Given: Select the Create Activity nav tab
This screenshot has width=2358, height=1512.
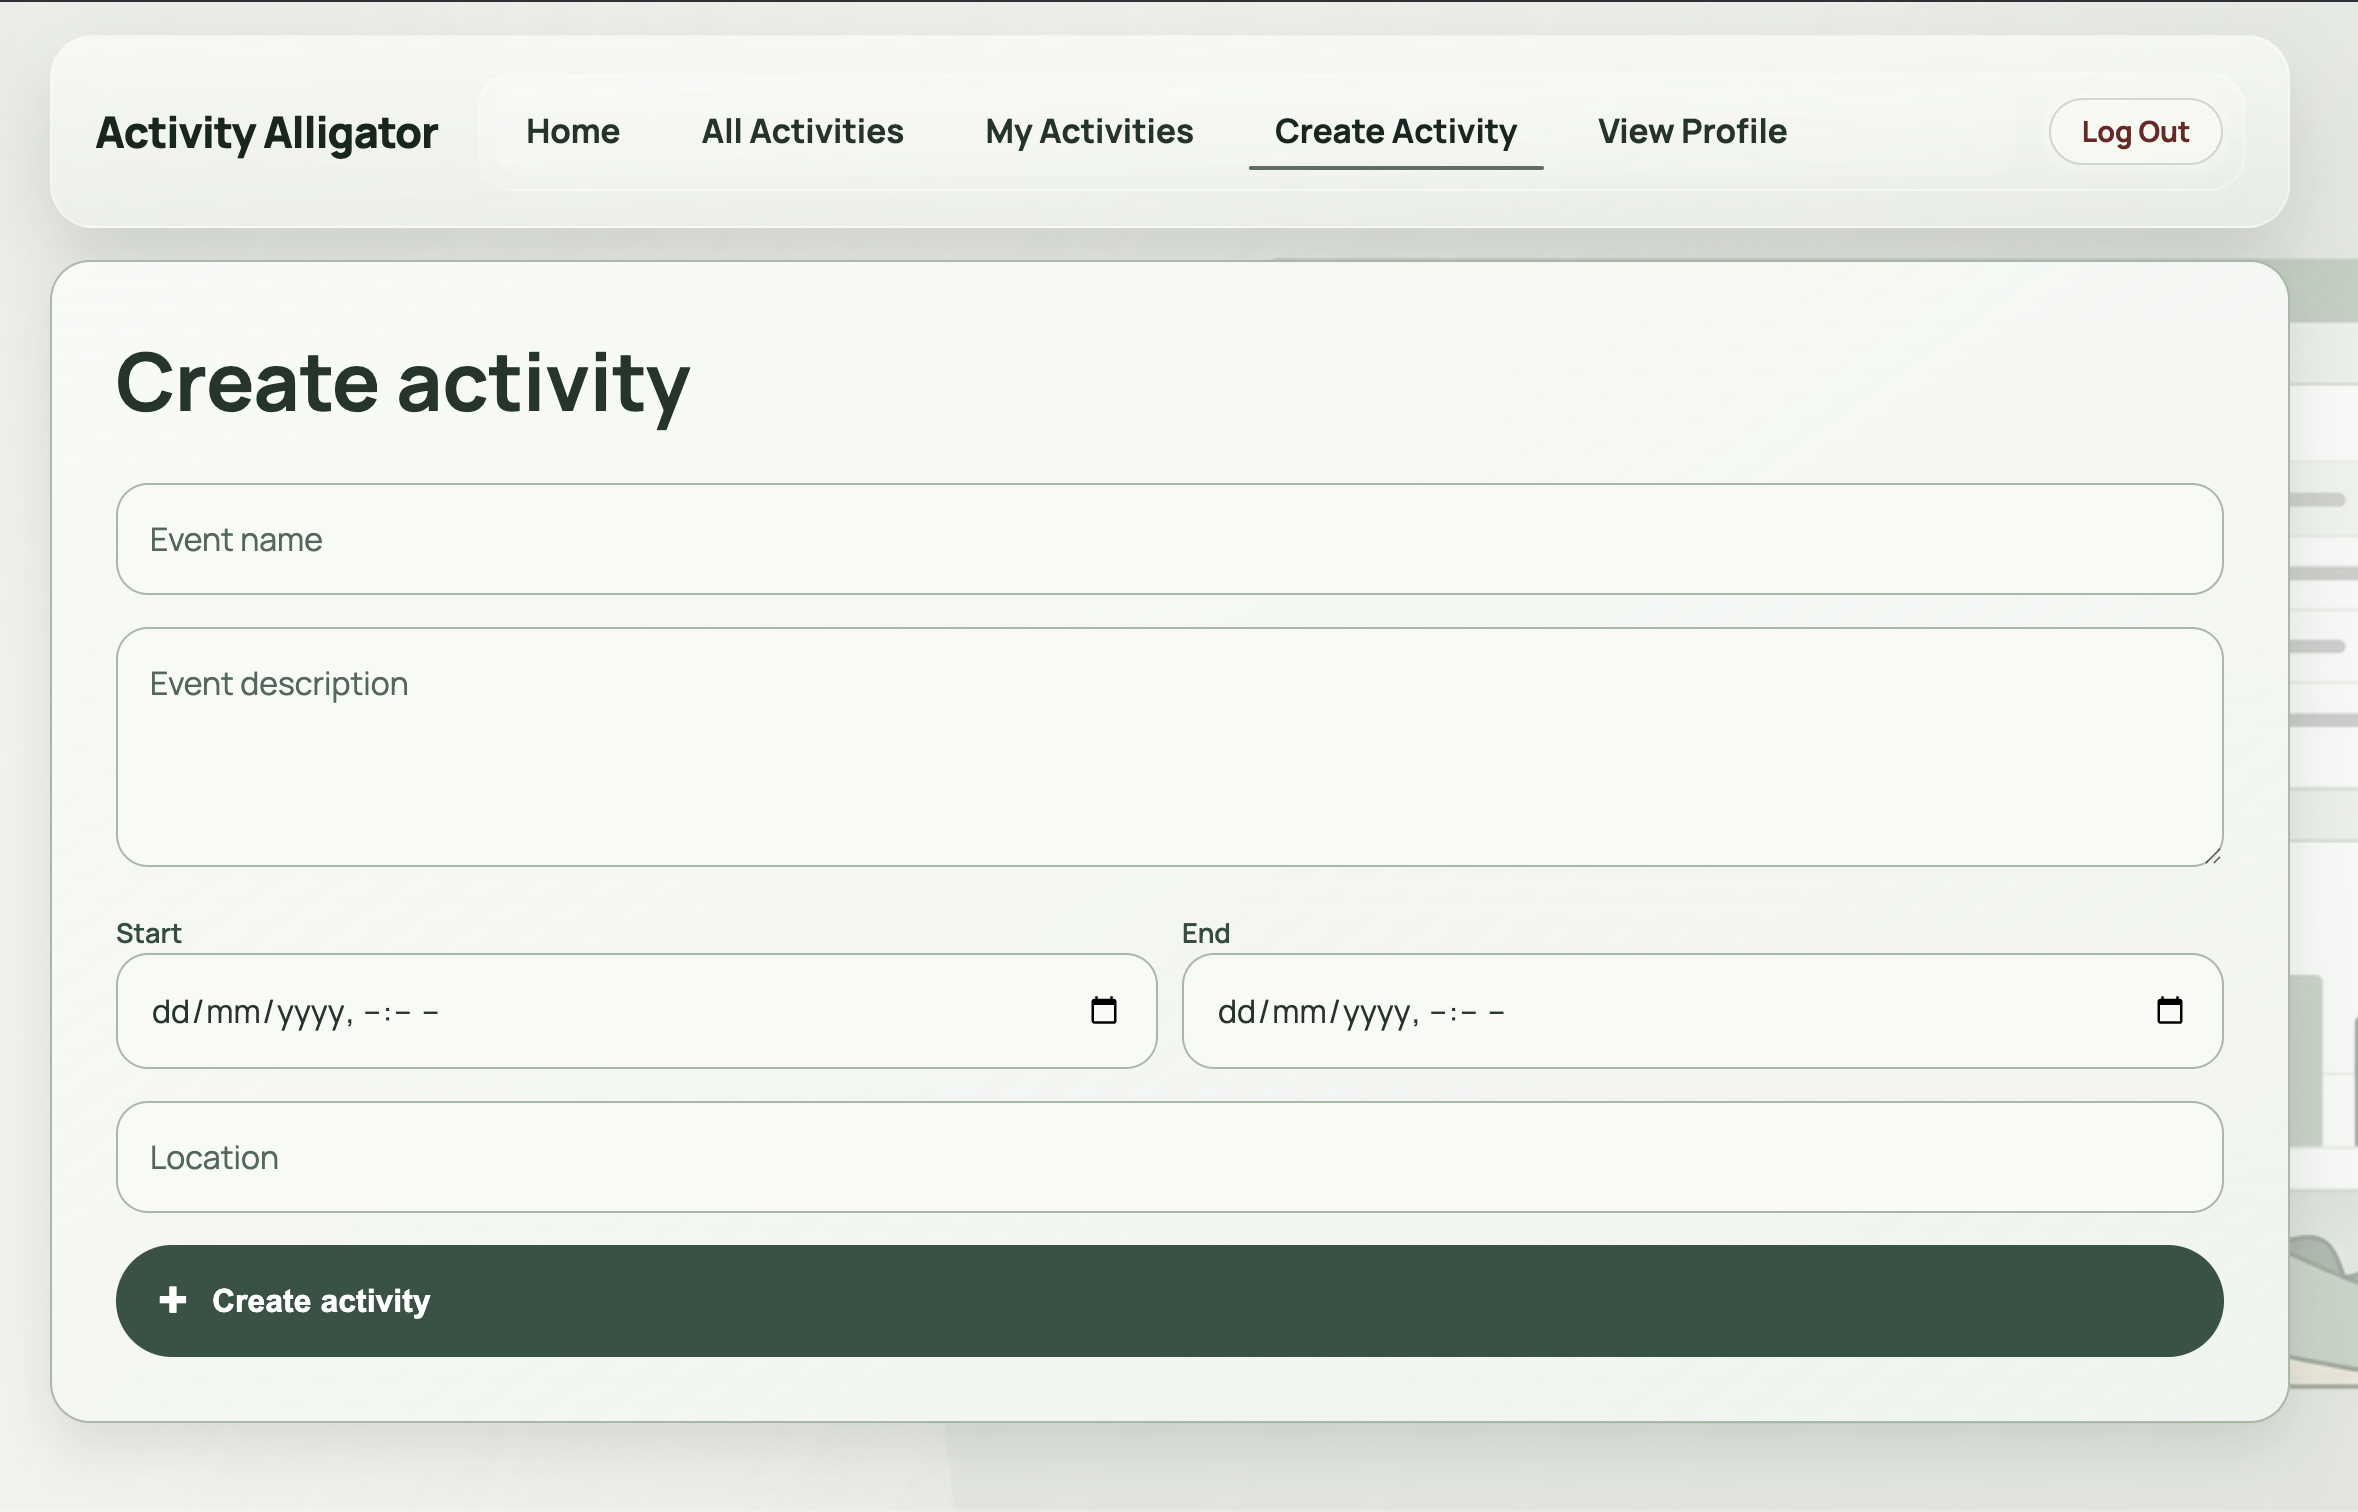Looking at the screenshot, I should [1396, 131].
